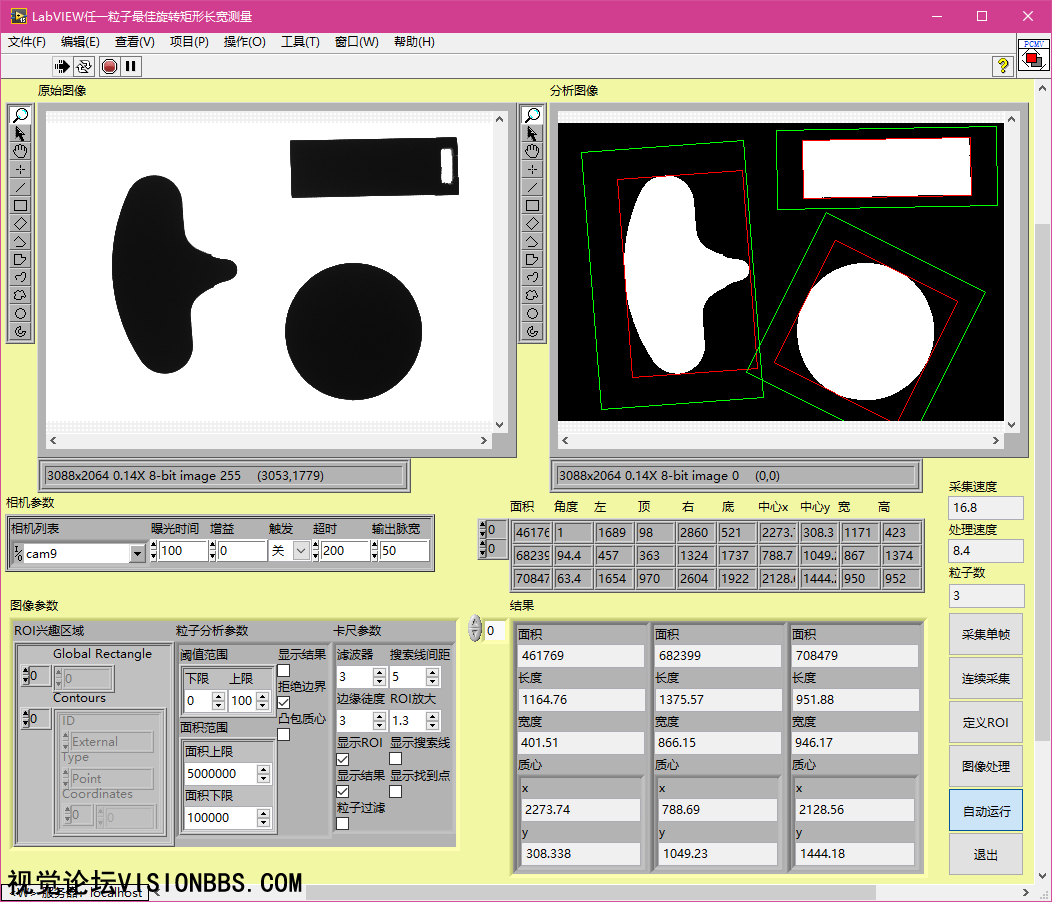Image resolution: width=1052 pixels, height=902 pixels.
Task: Click the Run arrow in the toolbar
Action: (x=62, y=66)
